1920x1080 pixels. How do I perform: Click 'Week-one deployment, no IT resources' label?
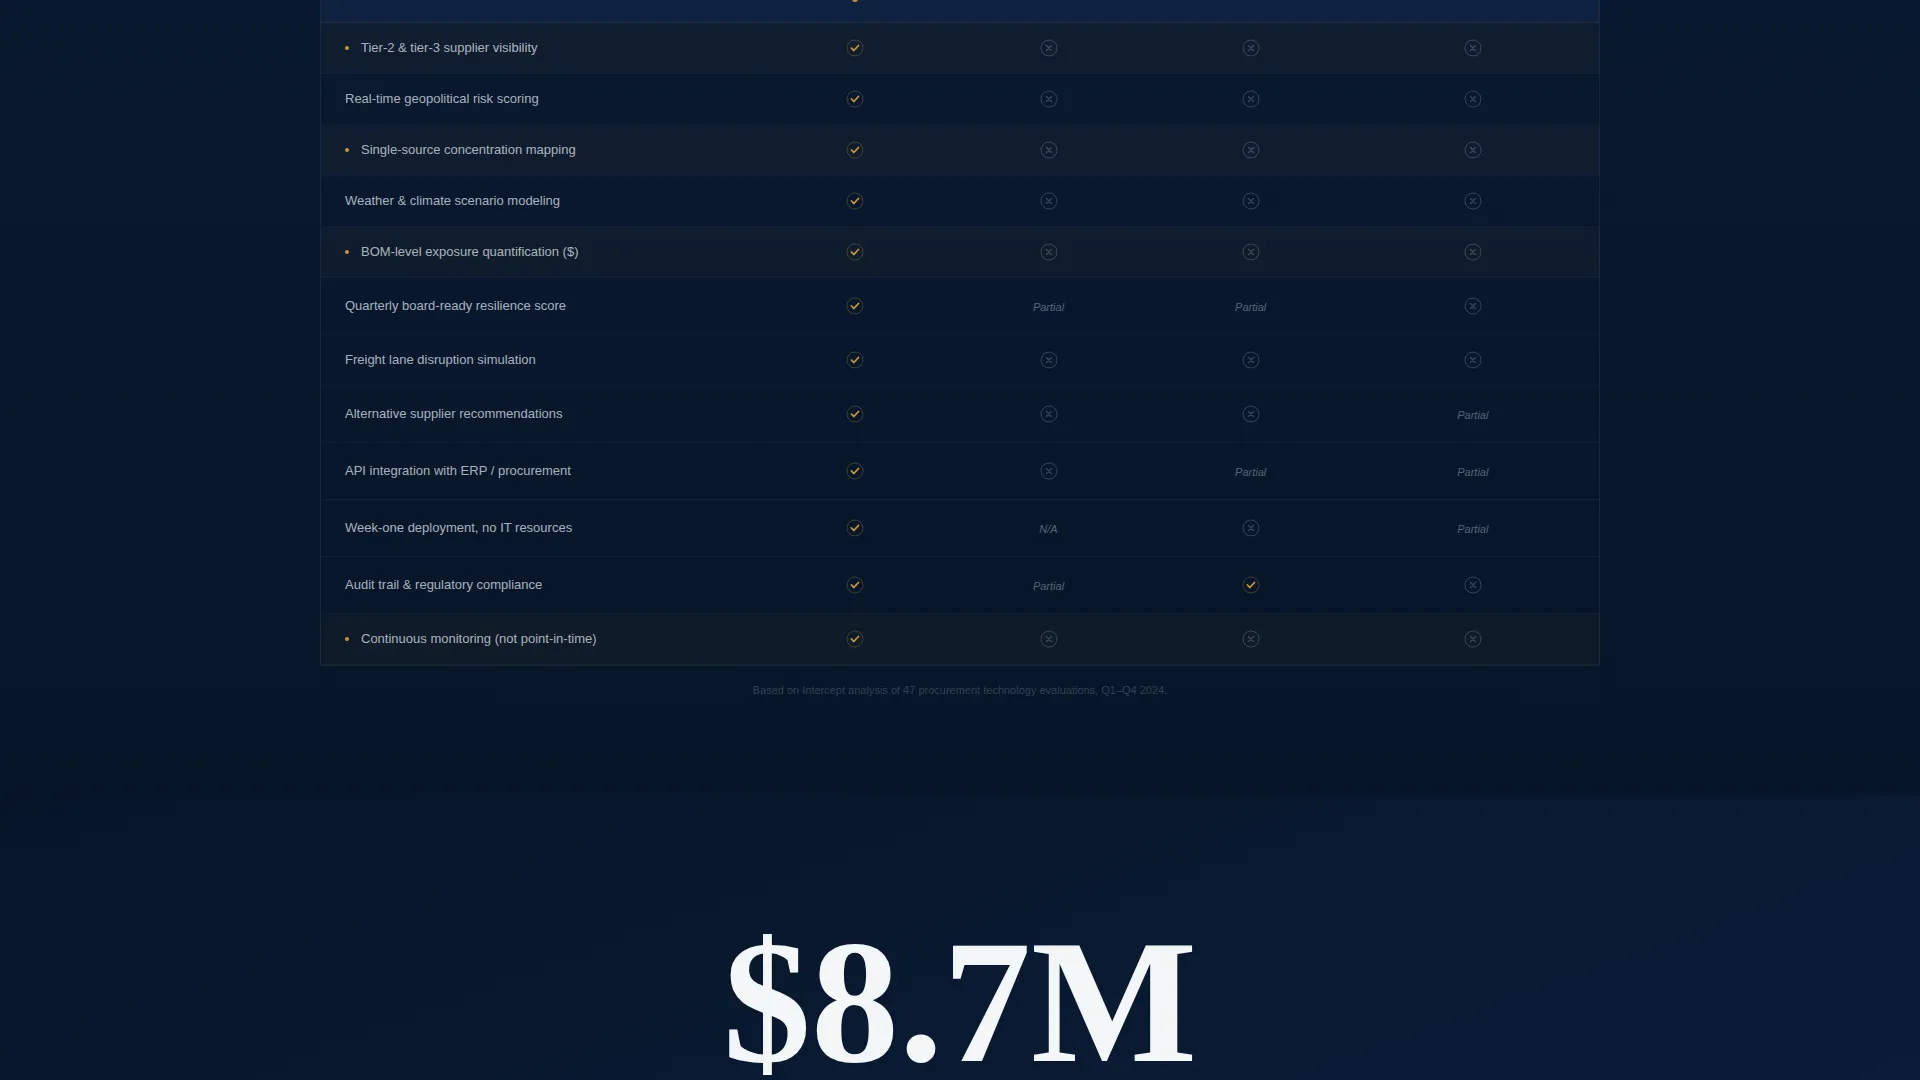coord(458,528)
